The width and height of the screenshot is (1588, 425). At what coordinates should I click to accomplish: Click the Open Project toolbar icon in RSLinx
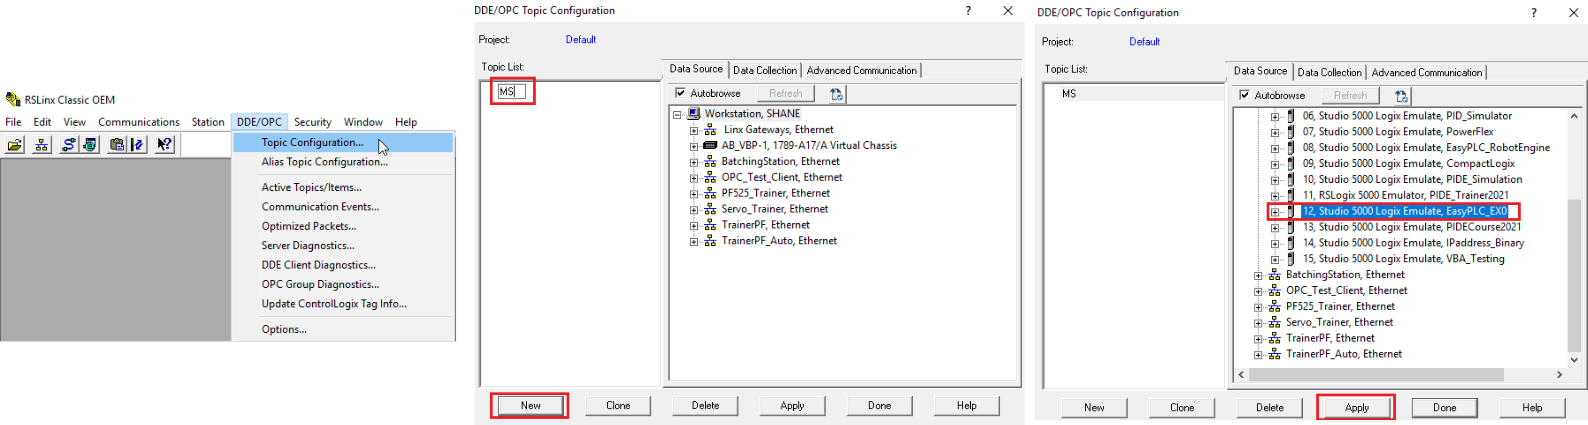(15, 145)
